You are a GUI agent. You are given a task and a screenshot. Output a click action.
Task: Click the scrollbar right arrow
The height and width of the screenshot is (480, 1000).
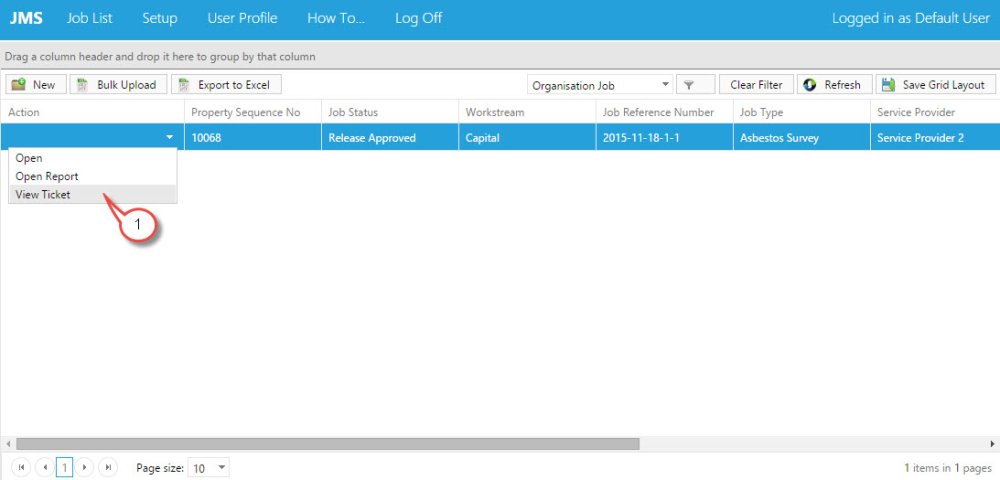tap(992, 444)
